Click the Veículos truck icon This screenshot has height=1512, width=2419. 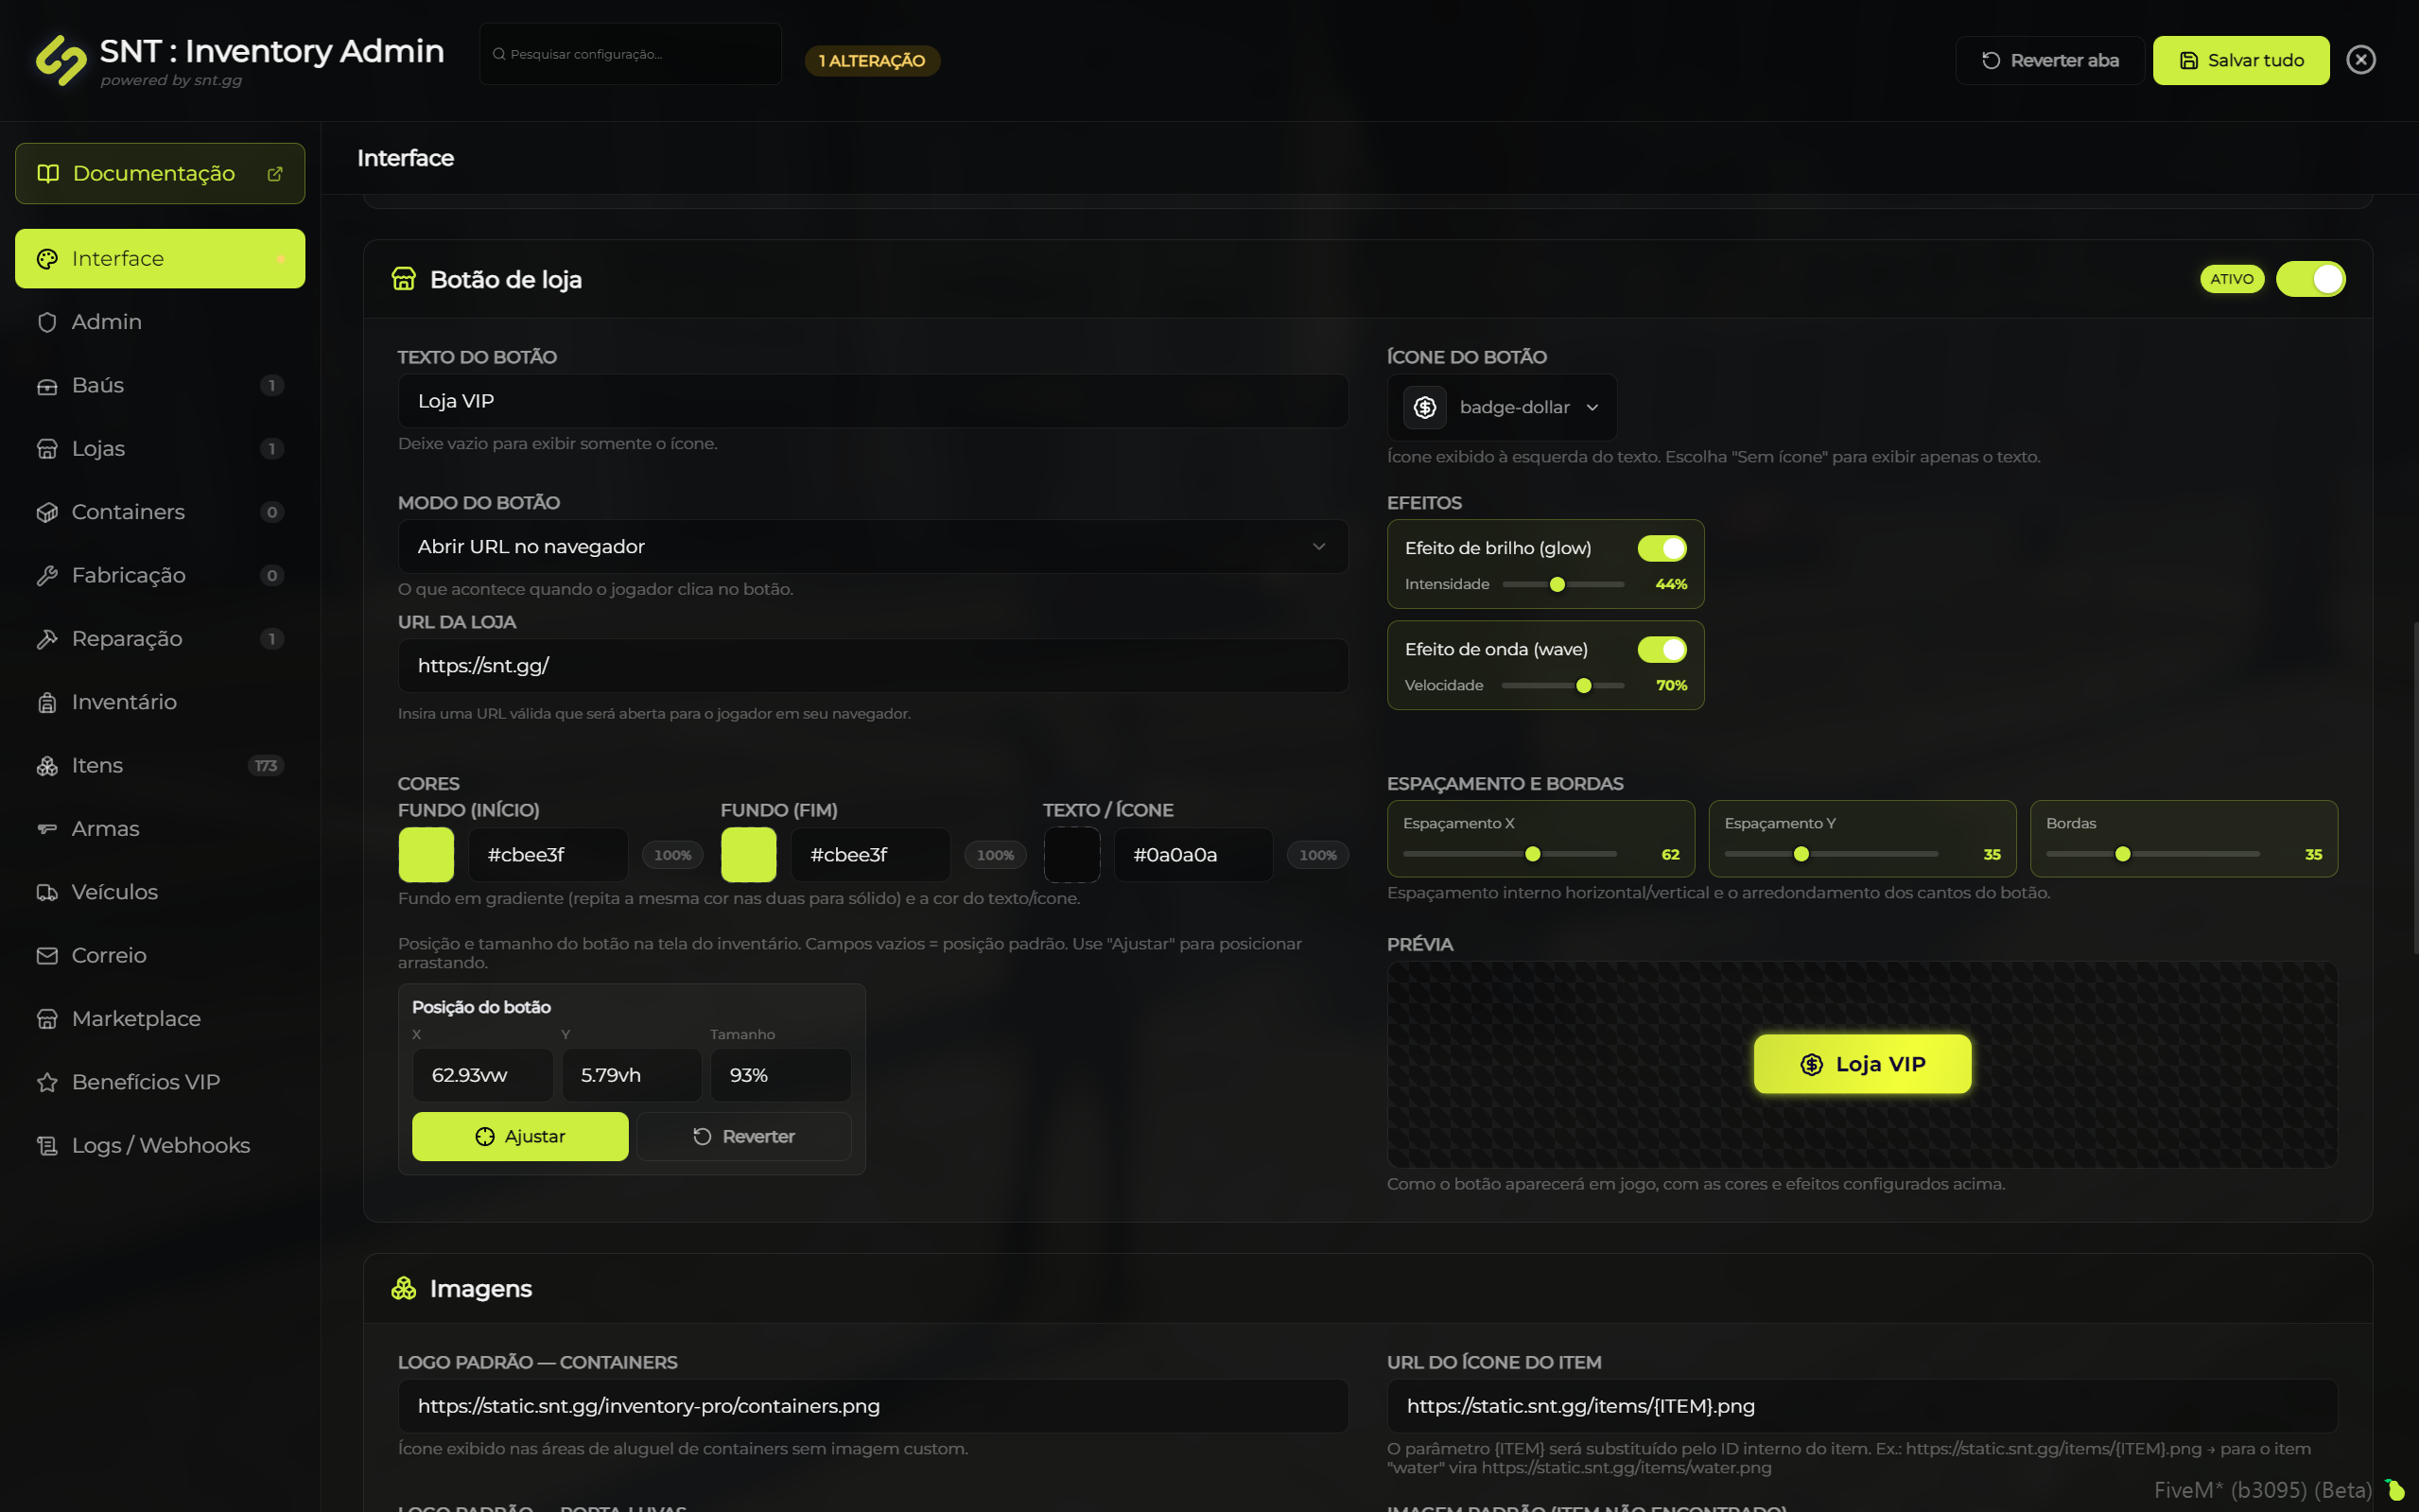47,892
